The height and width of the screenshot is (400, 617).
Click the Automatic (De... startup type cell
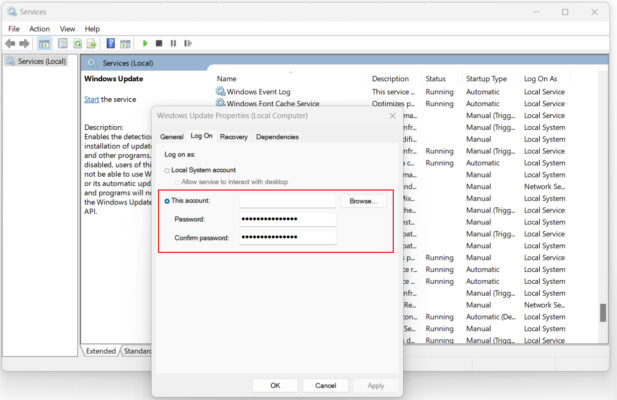(x=490, y=317)
